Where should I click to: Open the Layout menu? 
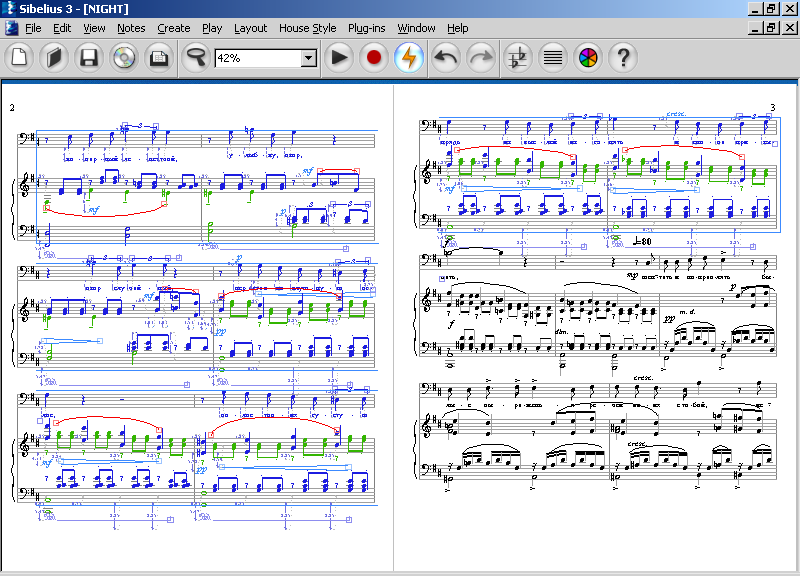click(251, 28)
